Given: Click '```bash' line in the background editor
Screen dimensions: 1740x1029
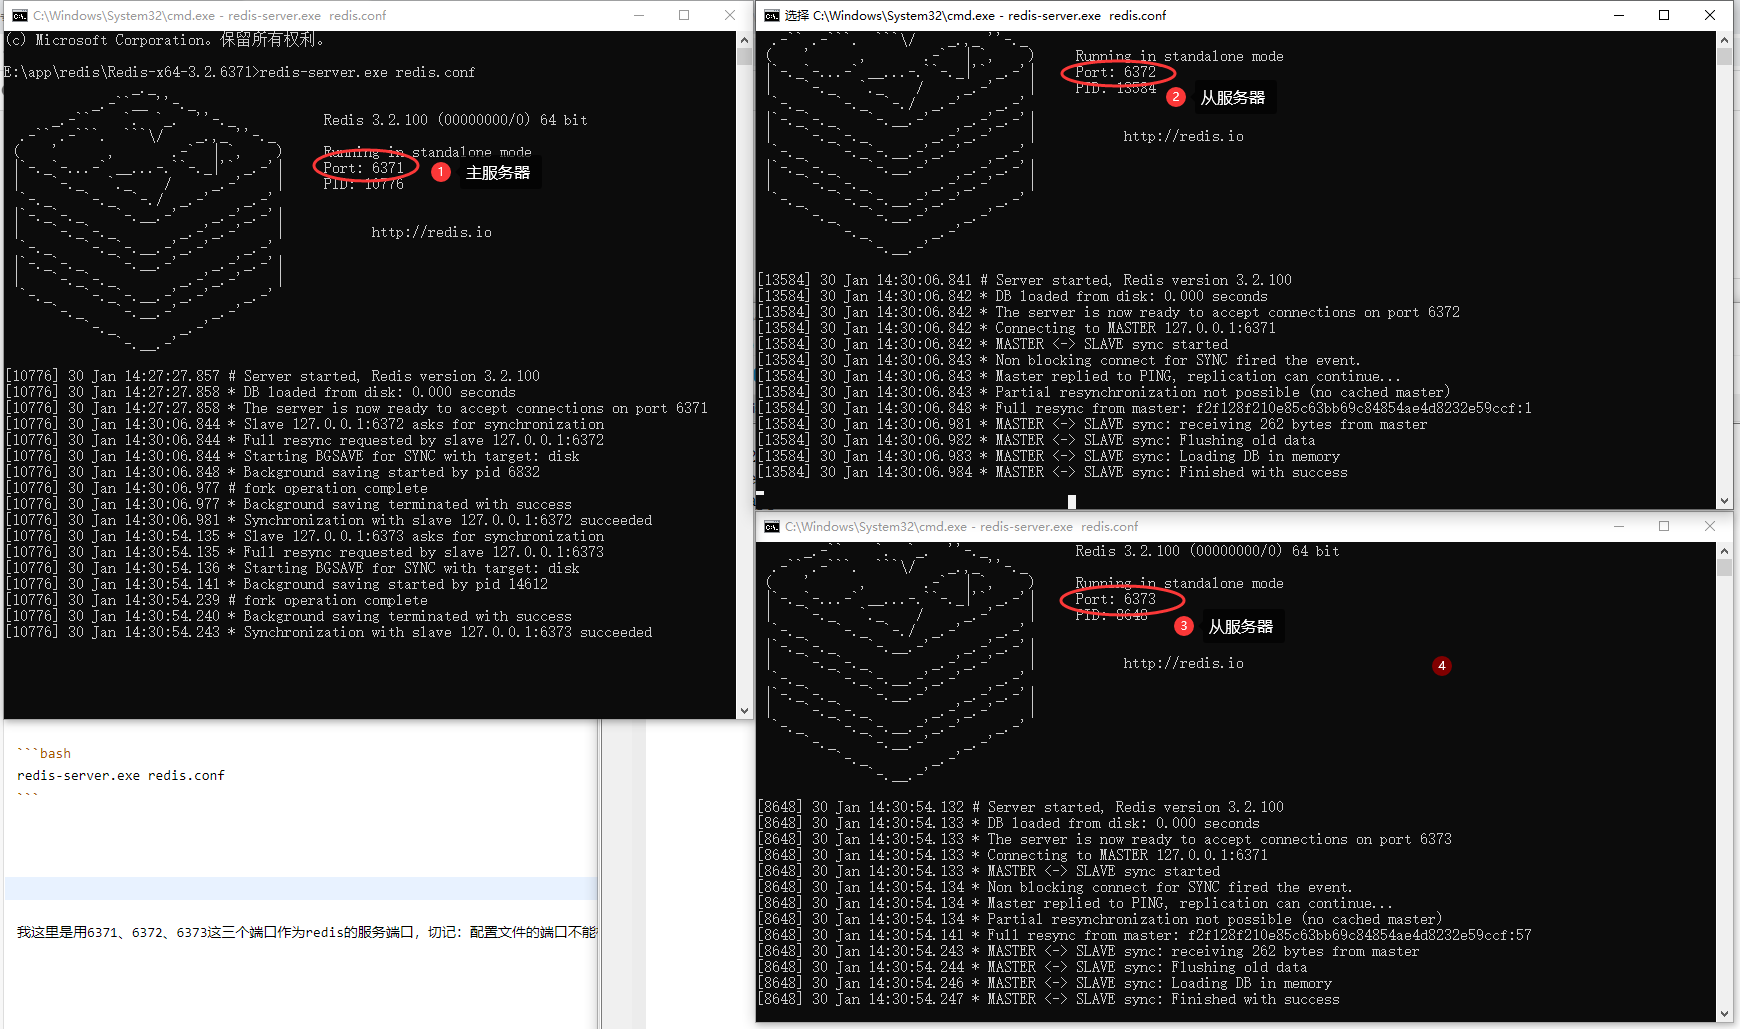Looking at the screenshot, I should tap(44, 753).
